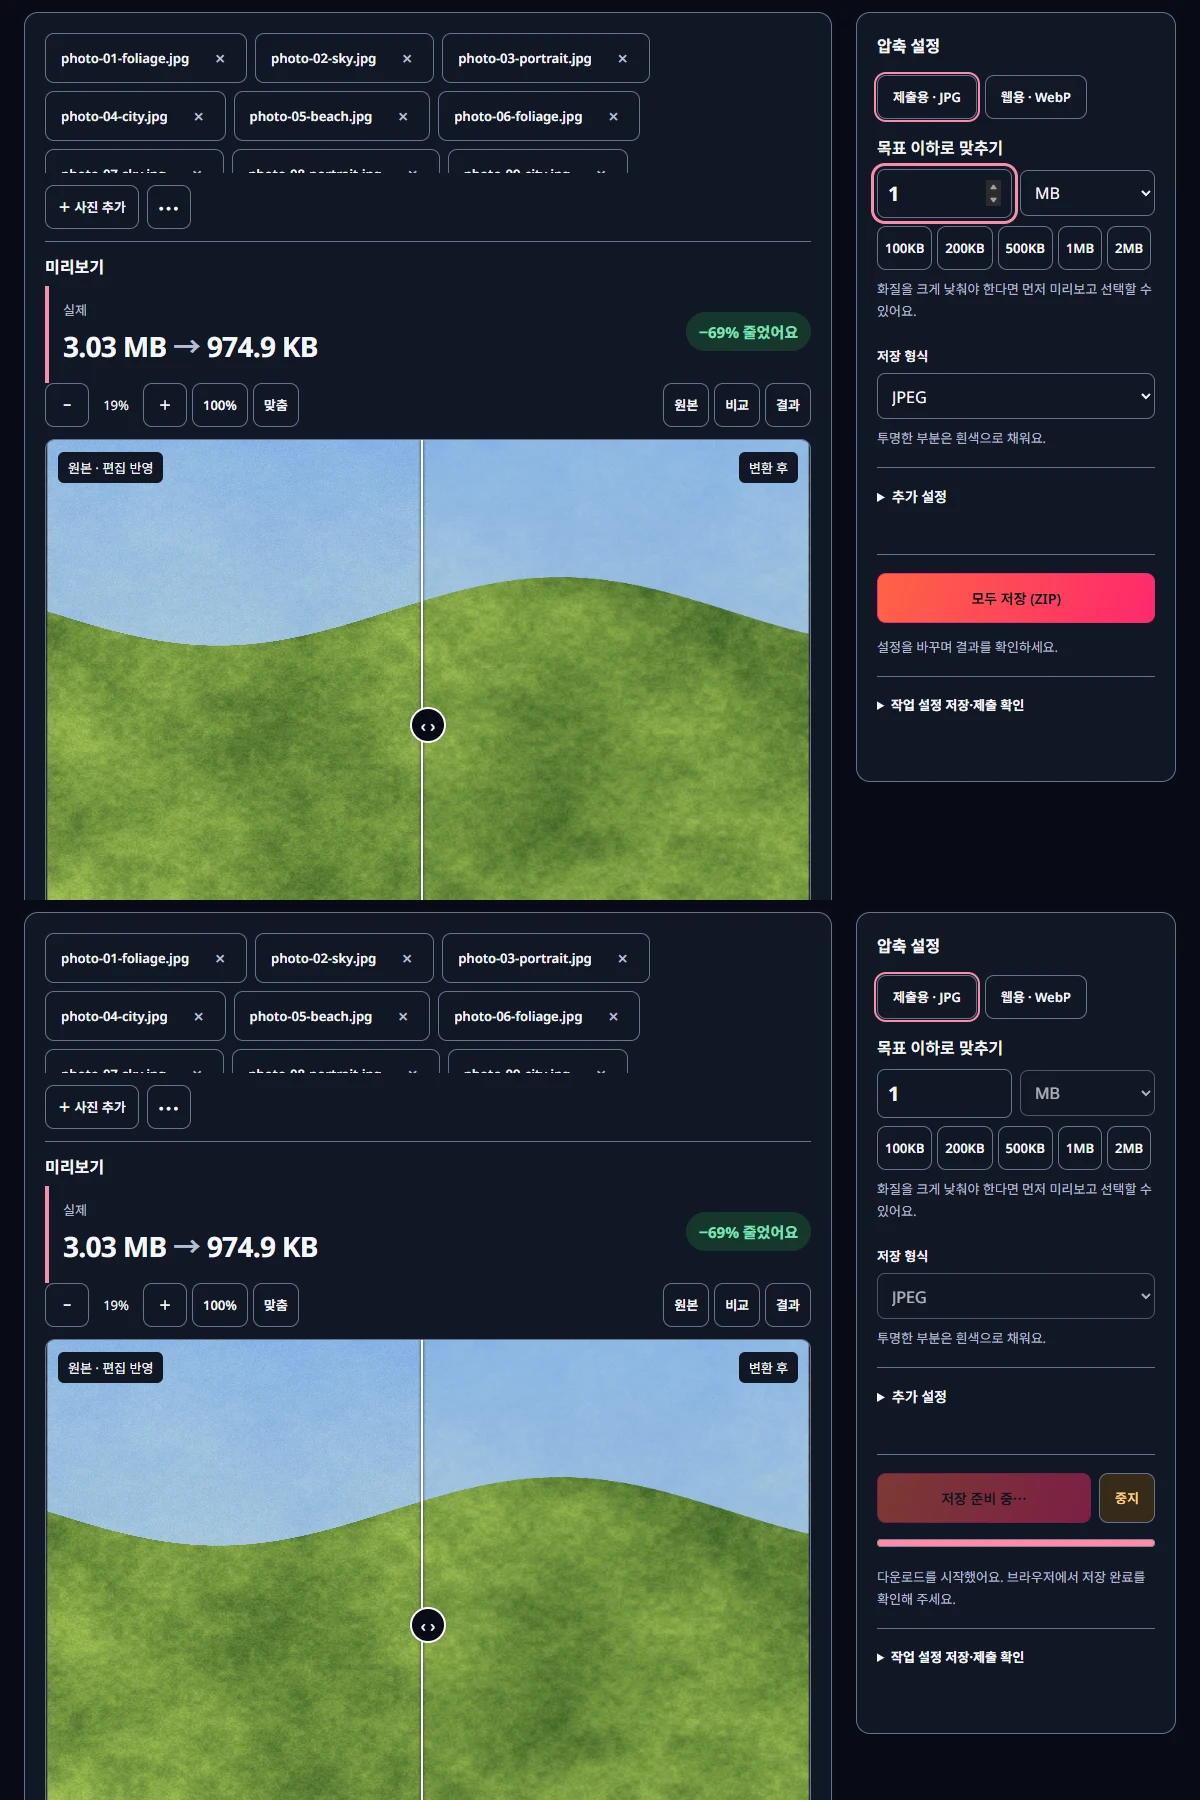The image size is (1200, 1800).
Task: Click the 중지 button to stop saving
Action: tap(1127, 1498)
